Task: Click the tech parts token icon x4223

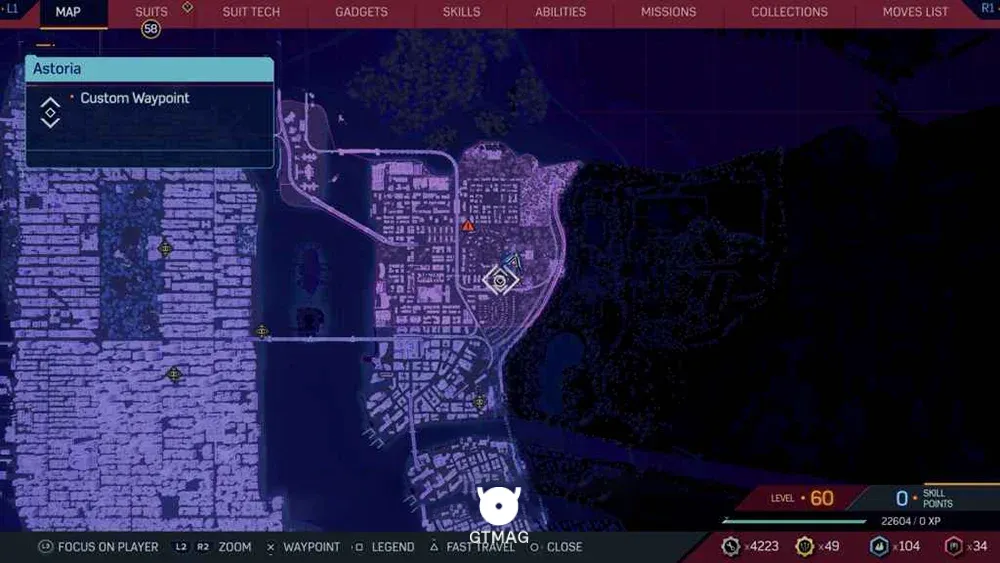Action: (x=731, y=546)
